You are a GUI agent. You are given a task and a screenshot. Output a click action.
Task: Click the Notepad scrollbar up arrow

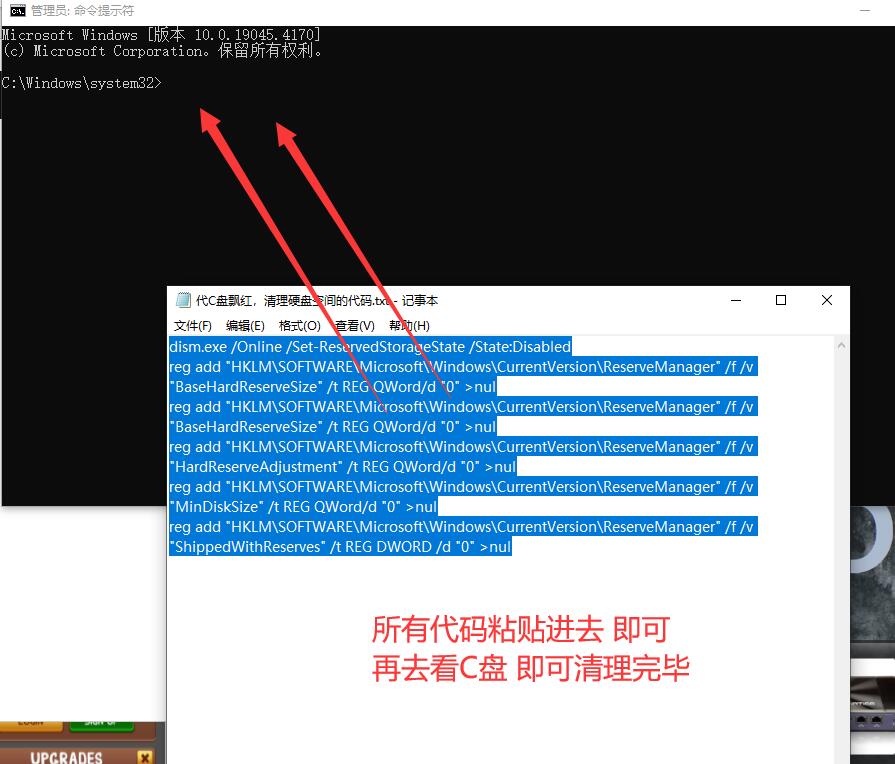point(841,345)
